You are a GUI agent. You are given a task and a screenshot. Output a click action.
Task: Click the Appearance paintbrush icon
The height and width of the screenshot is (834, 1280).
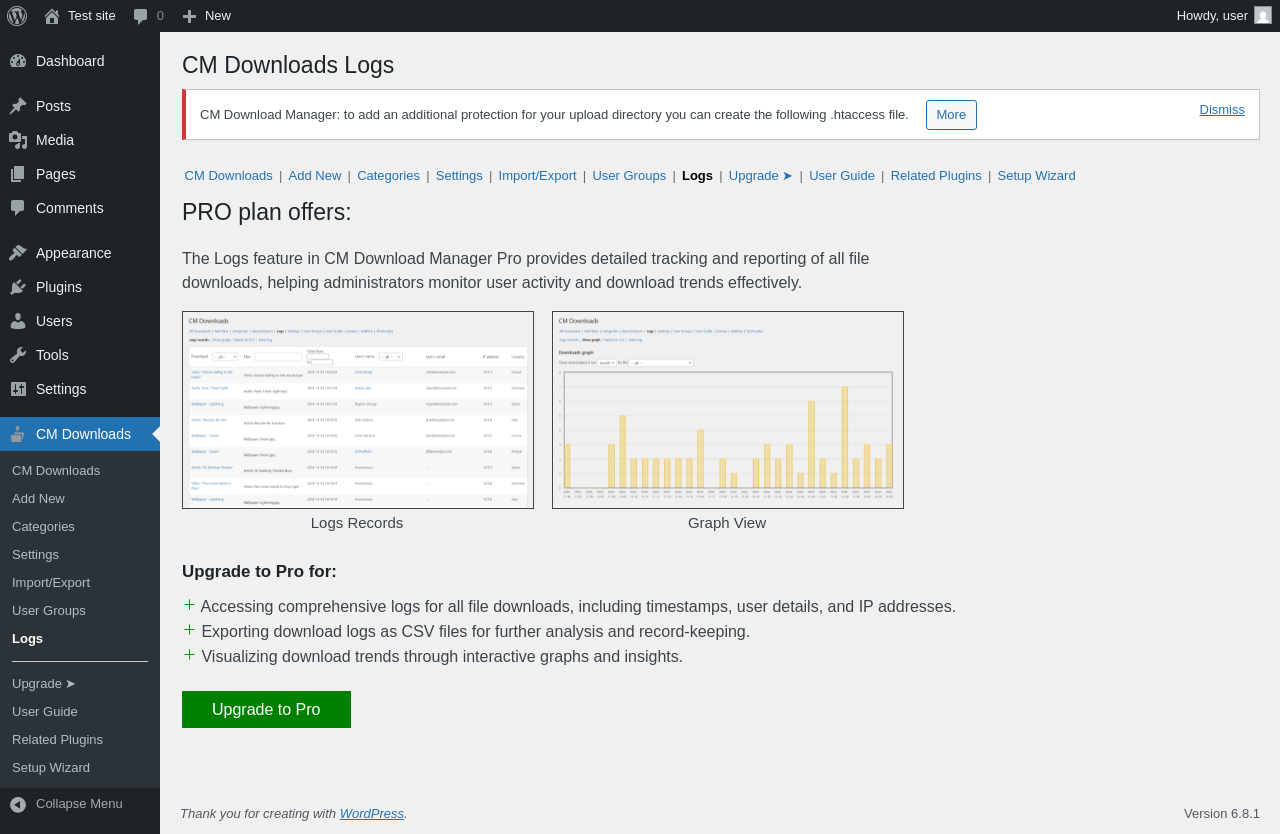(x=18, y=253)
